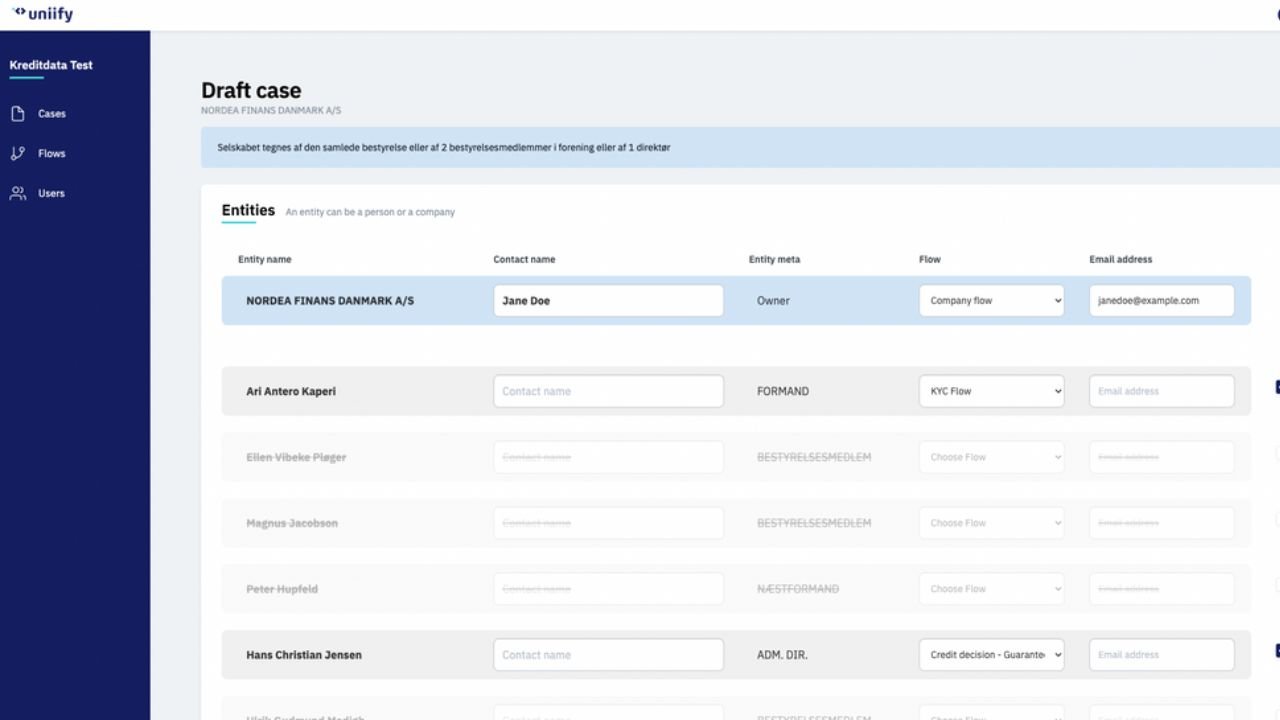The image size is (1280, 720).
Task: Toggle the switch beside Hans Christian Jensen's row
Action: click(x=1277, y=650)
